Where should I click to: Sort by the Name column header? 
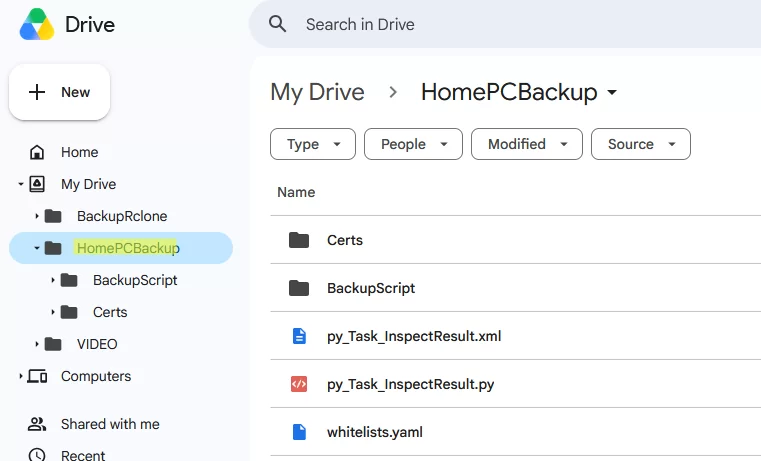(x=296, y=193)
